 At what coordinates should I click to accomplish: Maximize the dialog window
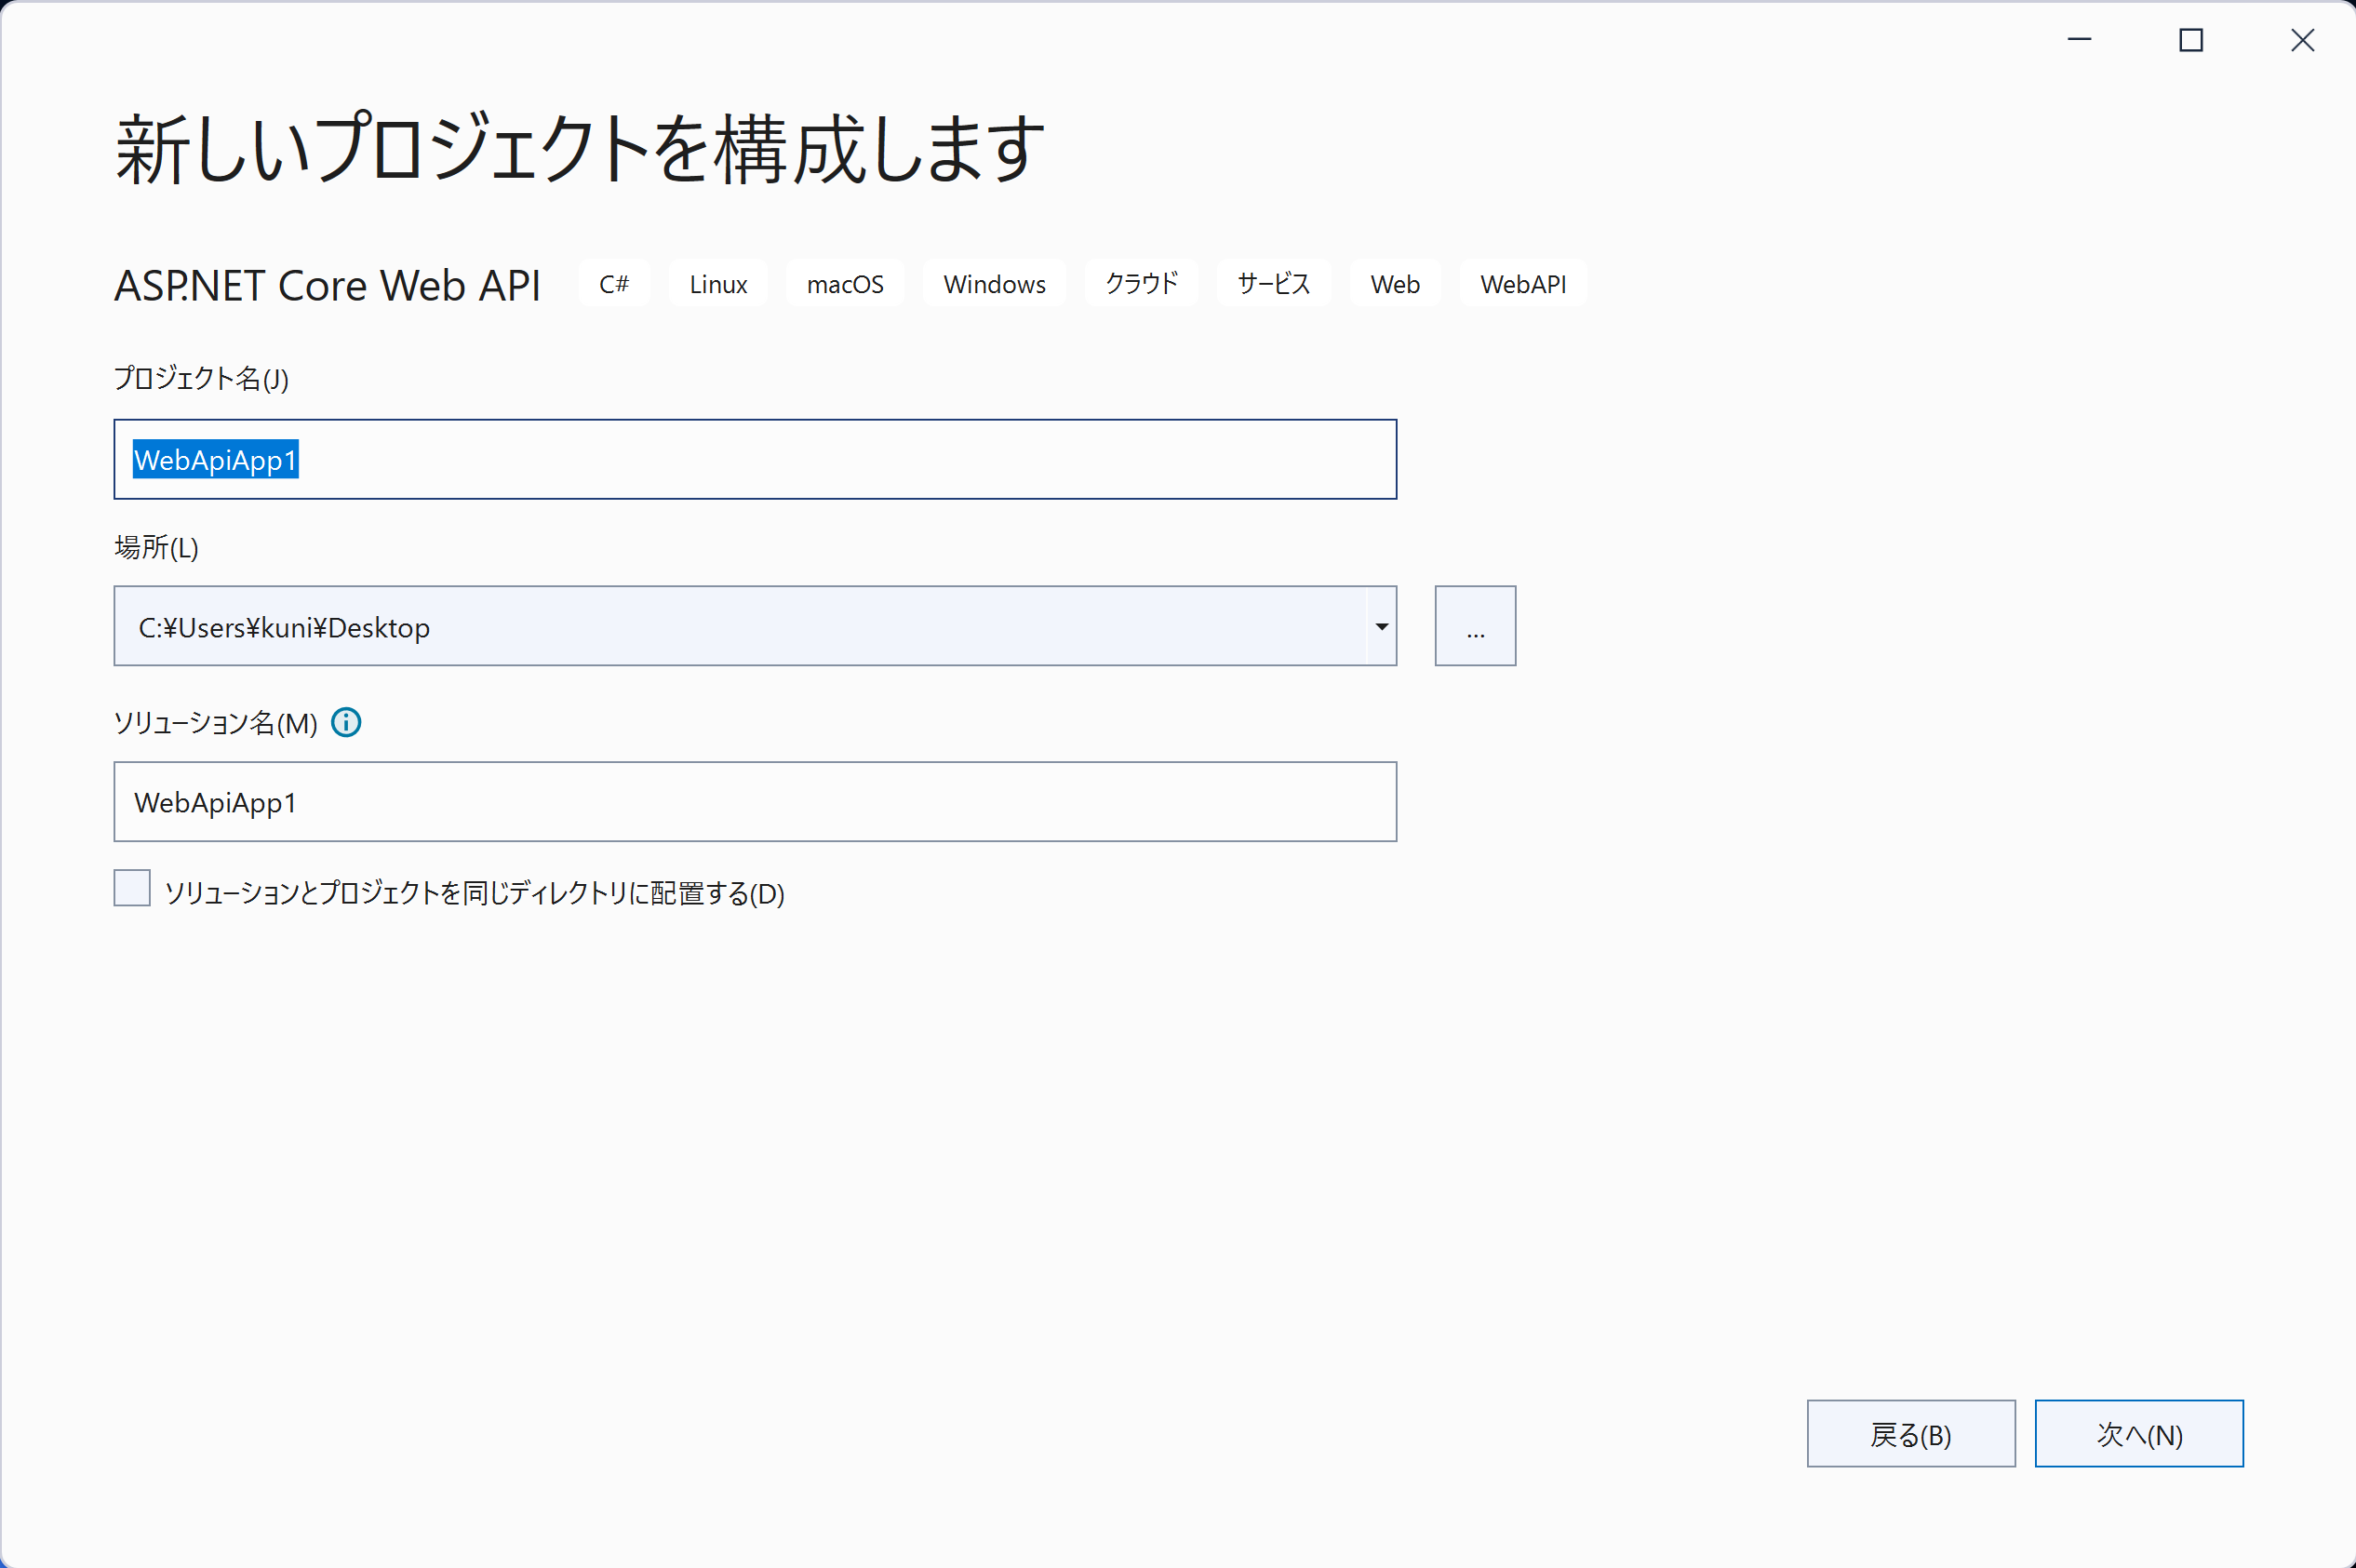[x=2191, y=40]
